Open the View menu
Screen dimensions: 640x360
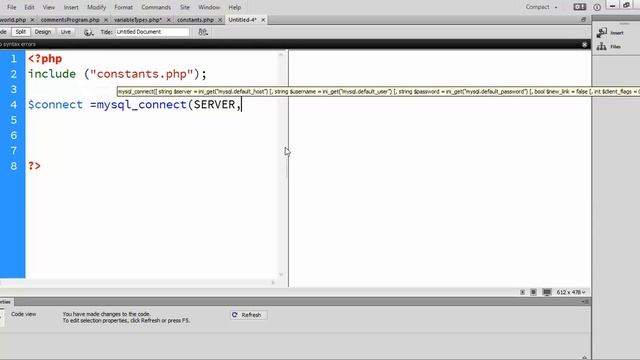[49, 7]
